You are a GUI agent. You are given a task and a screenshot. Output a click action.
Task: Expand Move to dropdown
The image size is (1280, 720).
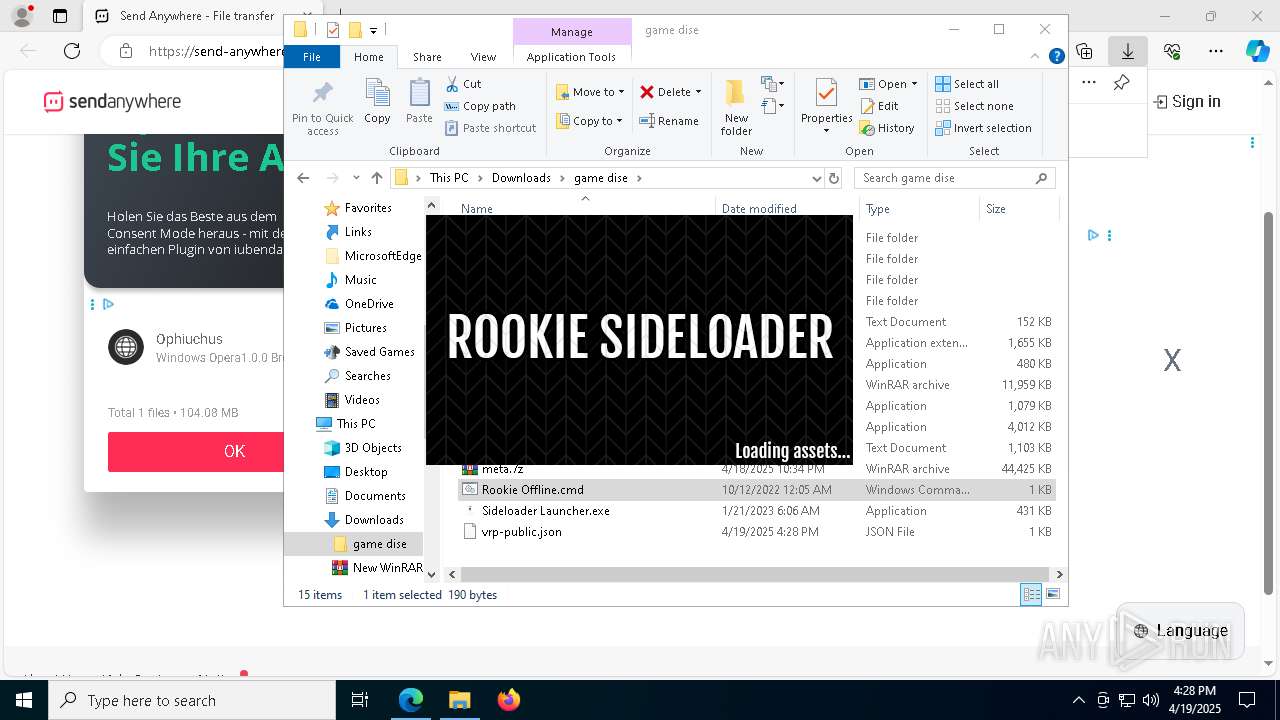(621, 92)
